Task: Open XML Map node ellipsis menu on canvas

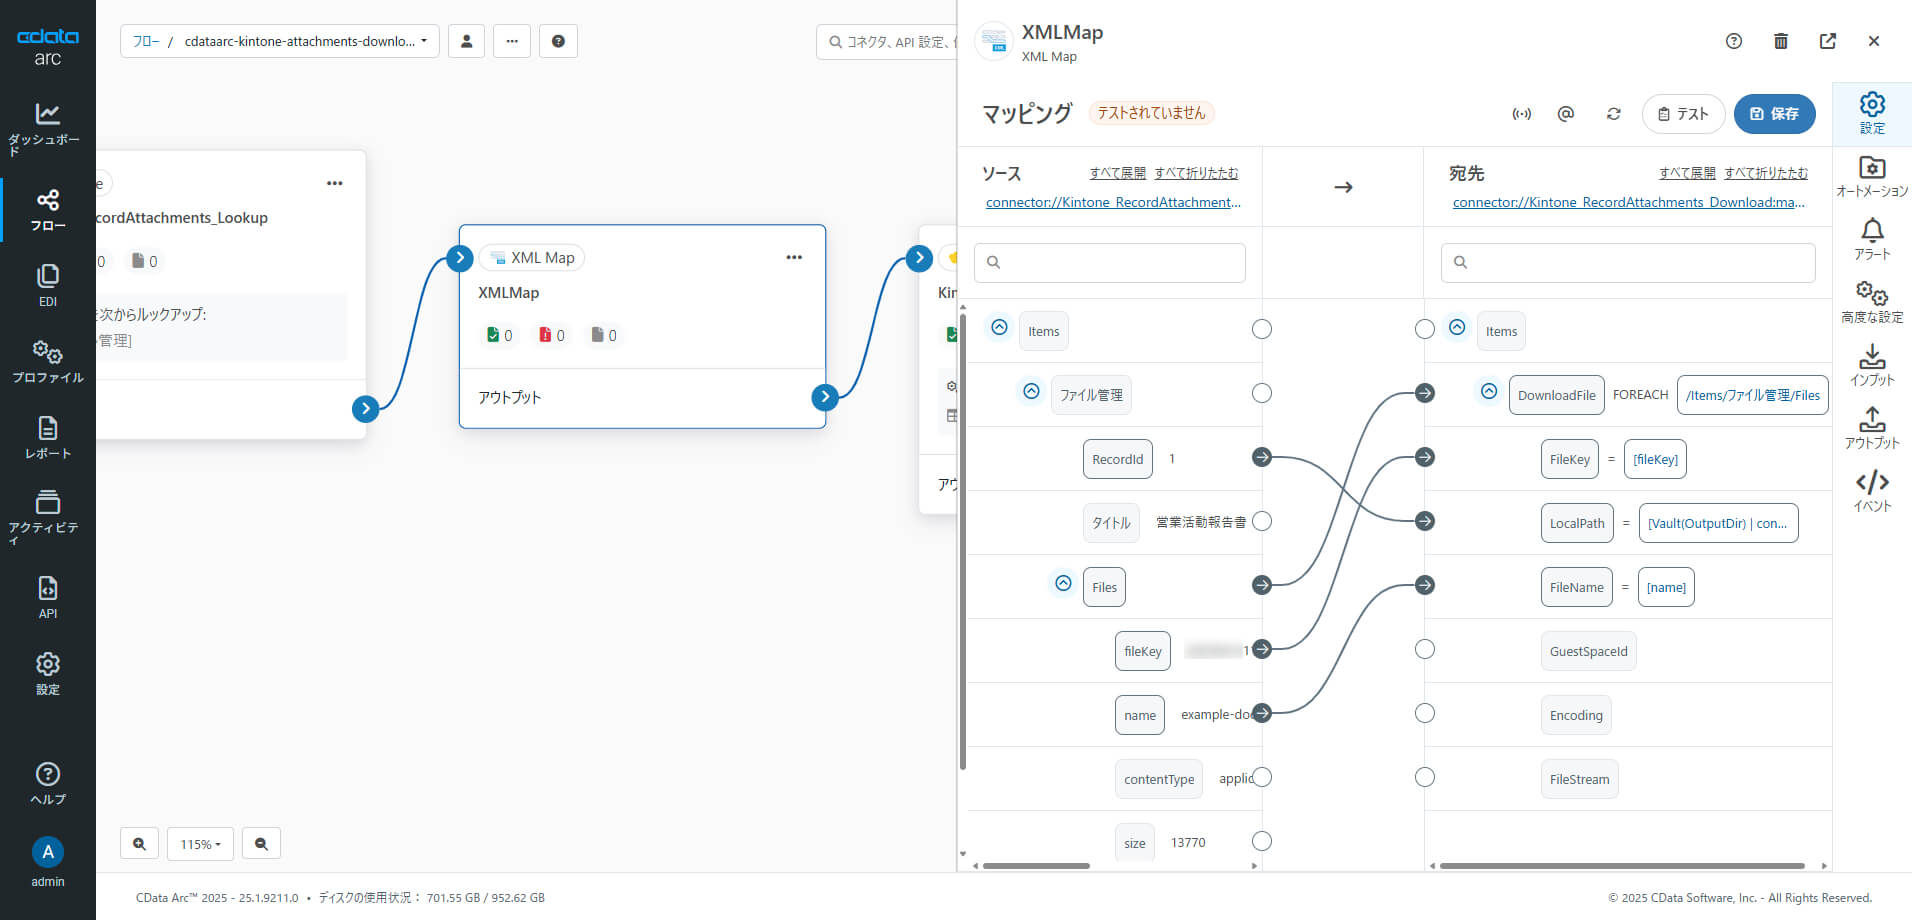Action: coord(794,257)
